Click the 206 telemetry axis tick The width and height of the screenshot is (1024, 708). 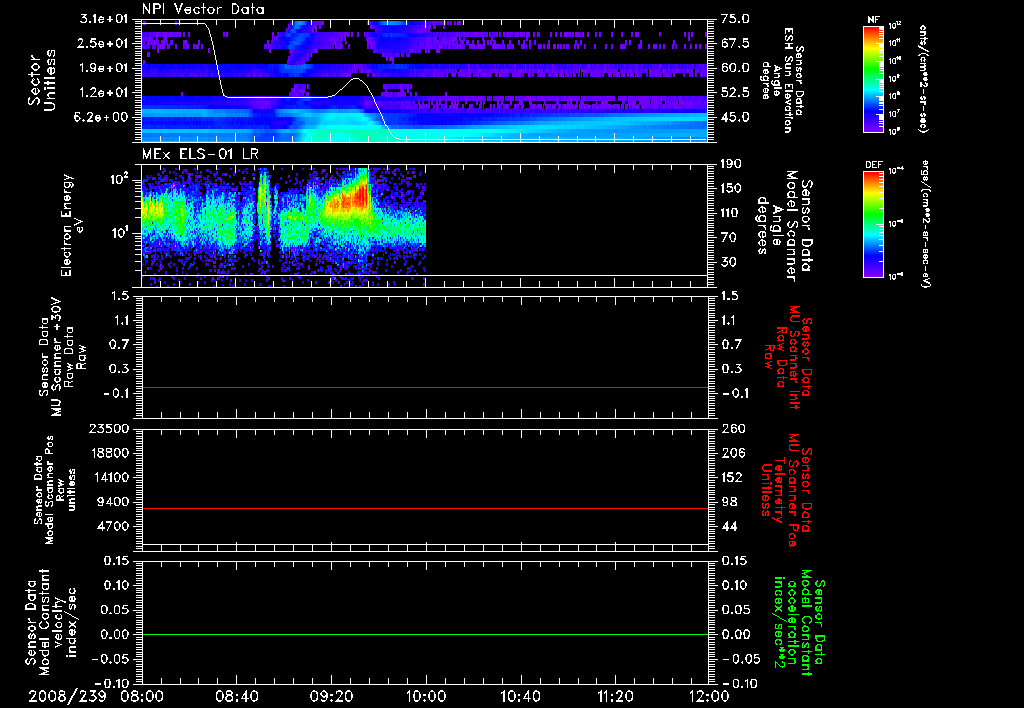tap(731, 453)
